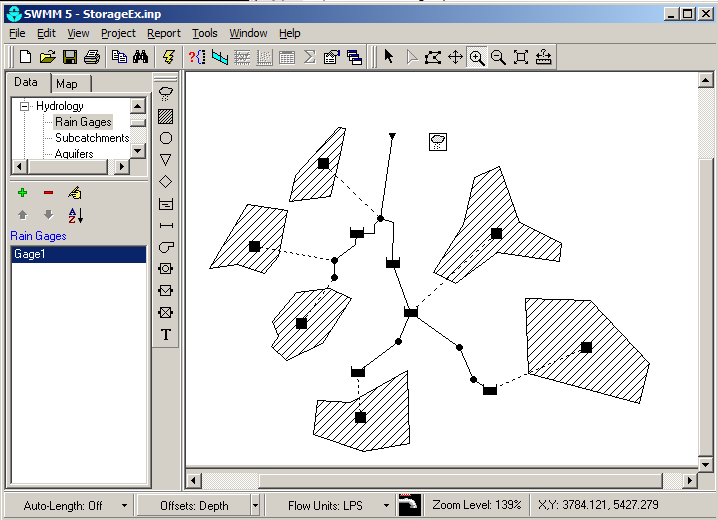Select Subcatchments in the tree
The height and width of the screenshot is (520, 718).
click(92, 138)
